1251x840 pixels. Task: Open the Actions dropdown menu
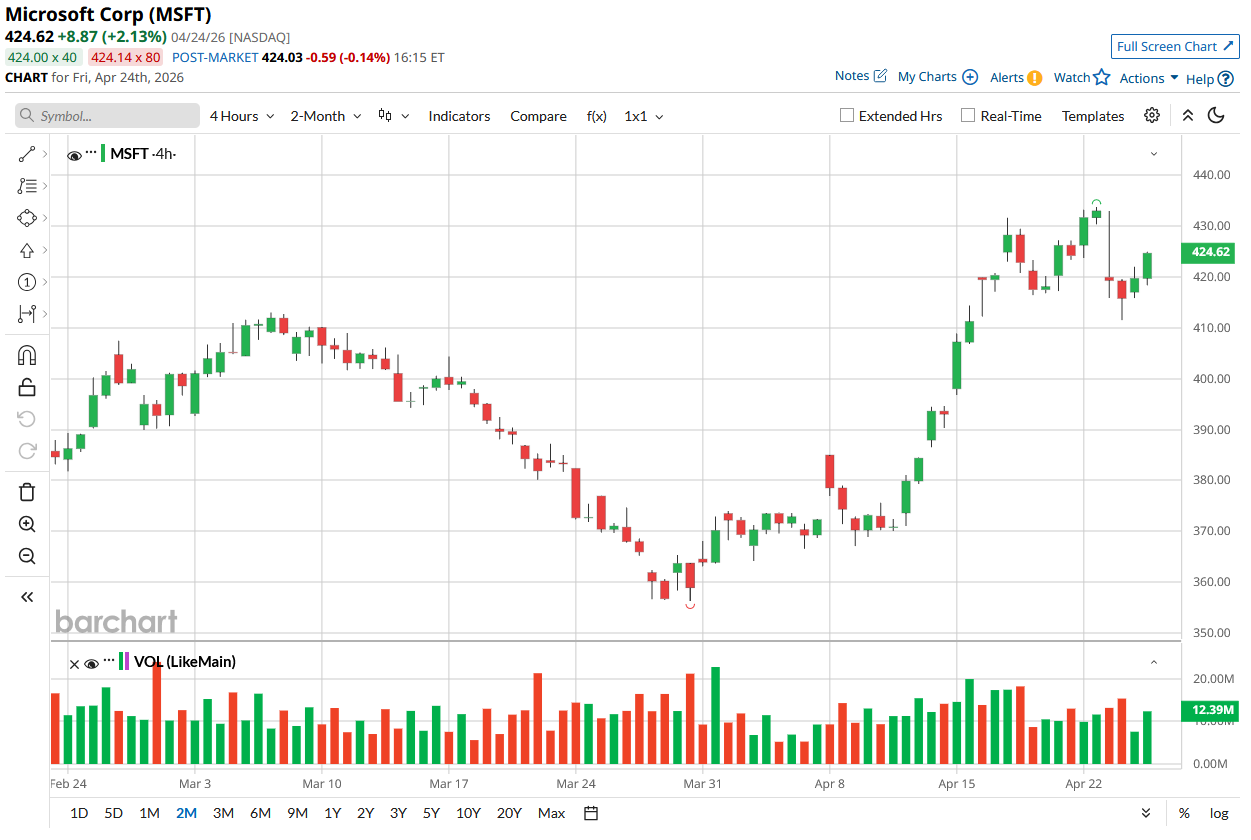tap(1148, 78)
